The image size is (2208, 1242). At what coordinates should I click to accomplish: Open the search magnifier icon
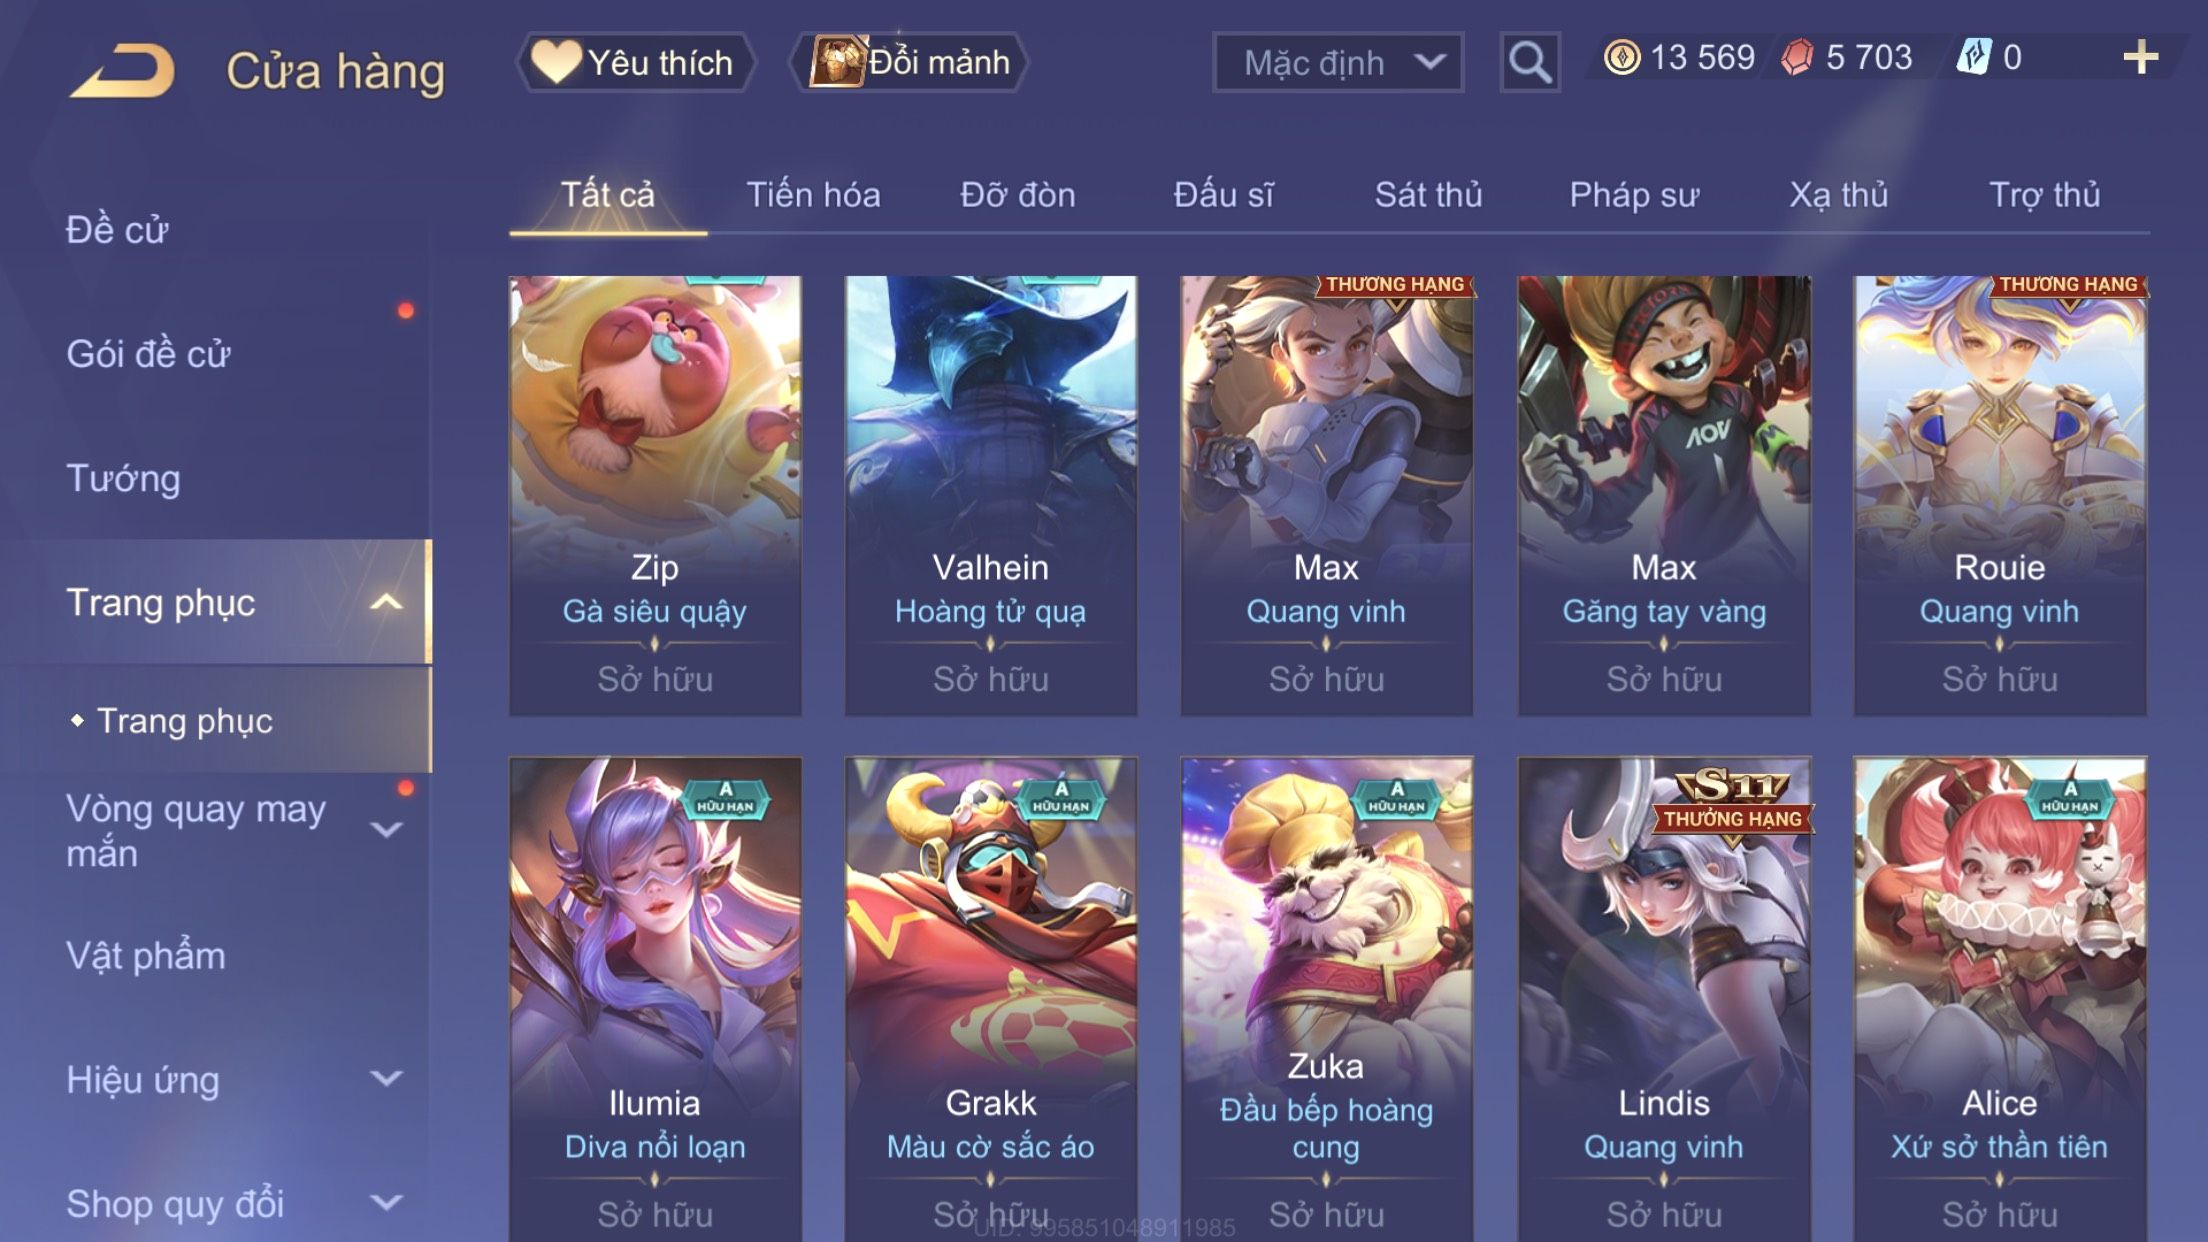click(1529, 62)
